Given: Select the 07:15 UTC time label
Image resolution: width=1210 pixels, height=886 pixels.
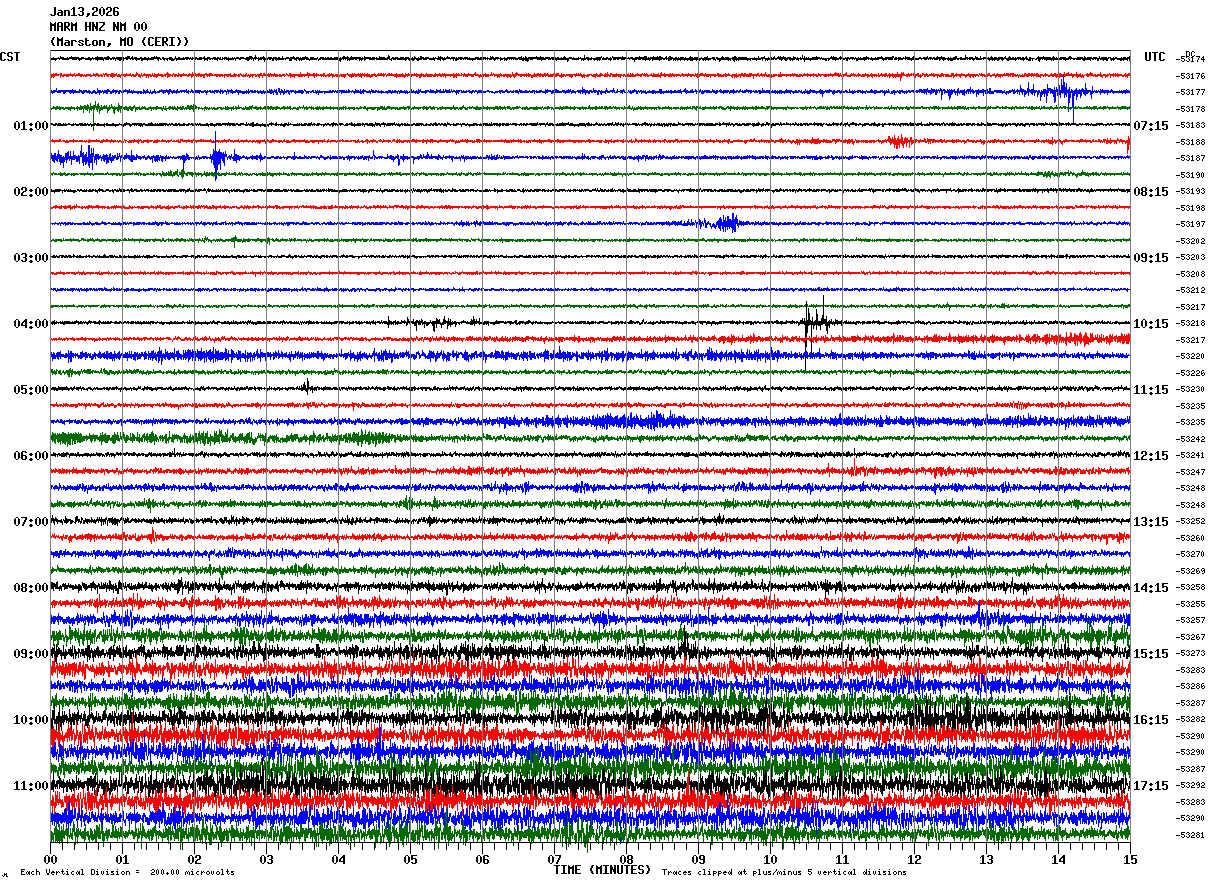Looking at the screenshot, I should [1151, 126].
